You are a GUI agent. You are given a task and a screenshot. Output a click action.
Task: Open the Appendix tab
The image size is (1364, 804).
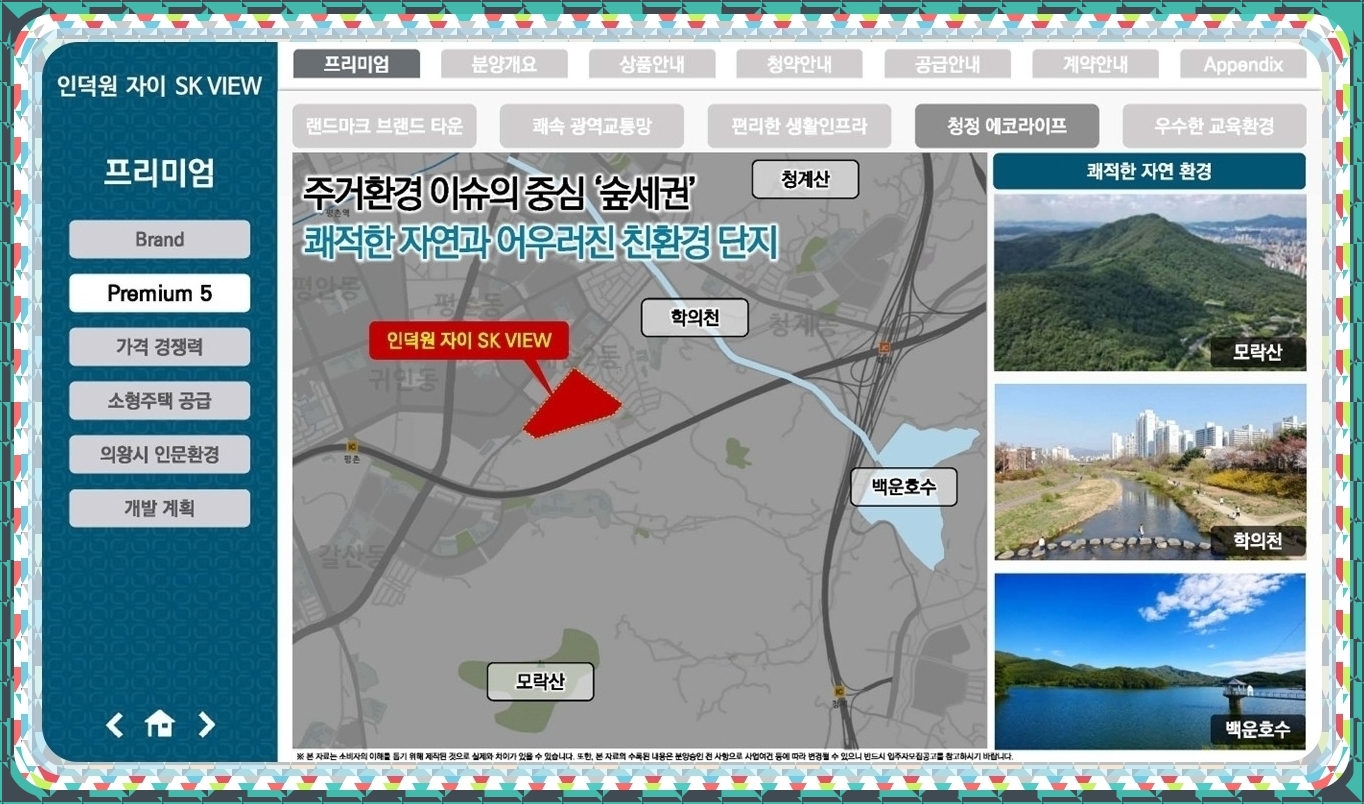1243,64
